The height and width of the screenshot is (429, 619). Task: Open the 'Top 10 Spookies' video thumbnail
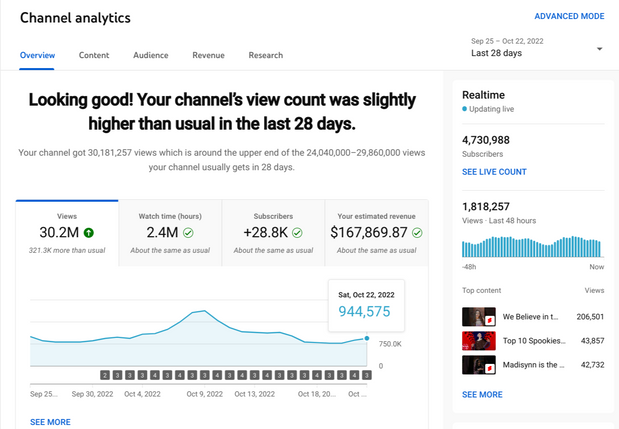click(x=479, y=341)
